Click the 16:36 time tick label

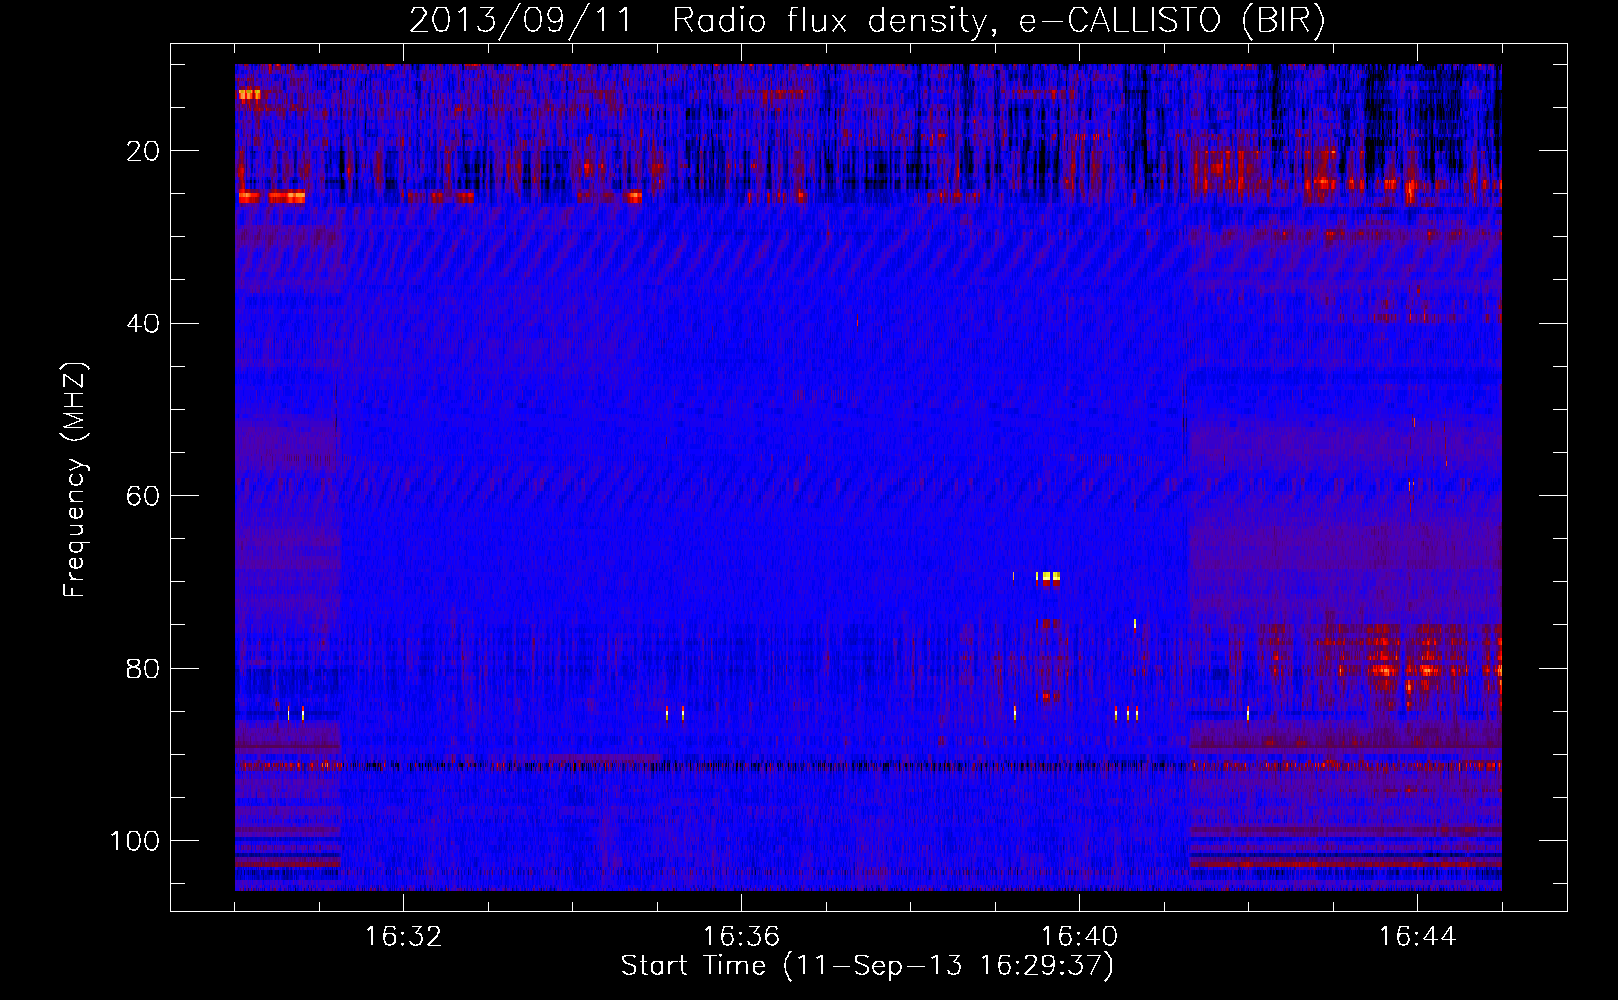(x=741, y=937)
